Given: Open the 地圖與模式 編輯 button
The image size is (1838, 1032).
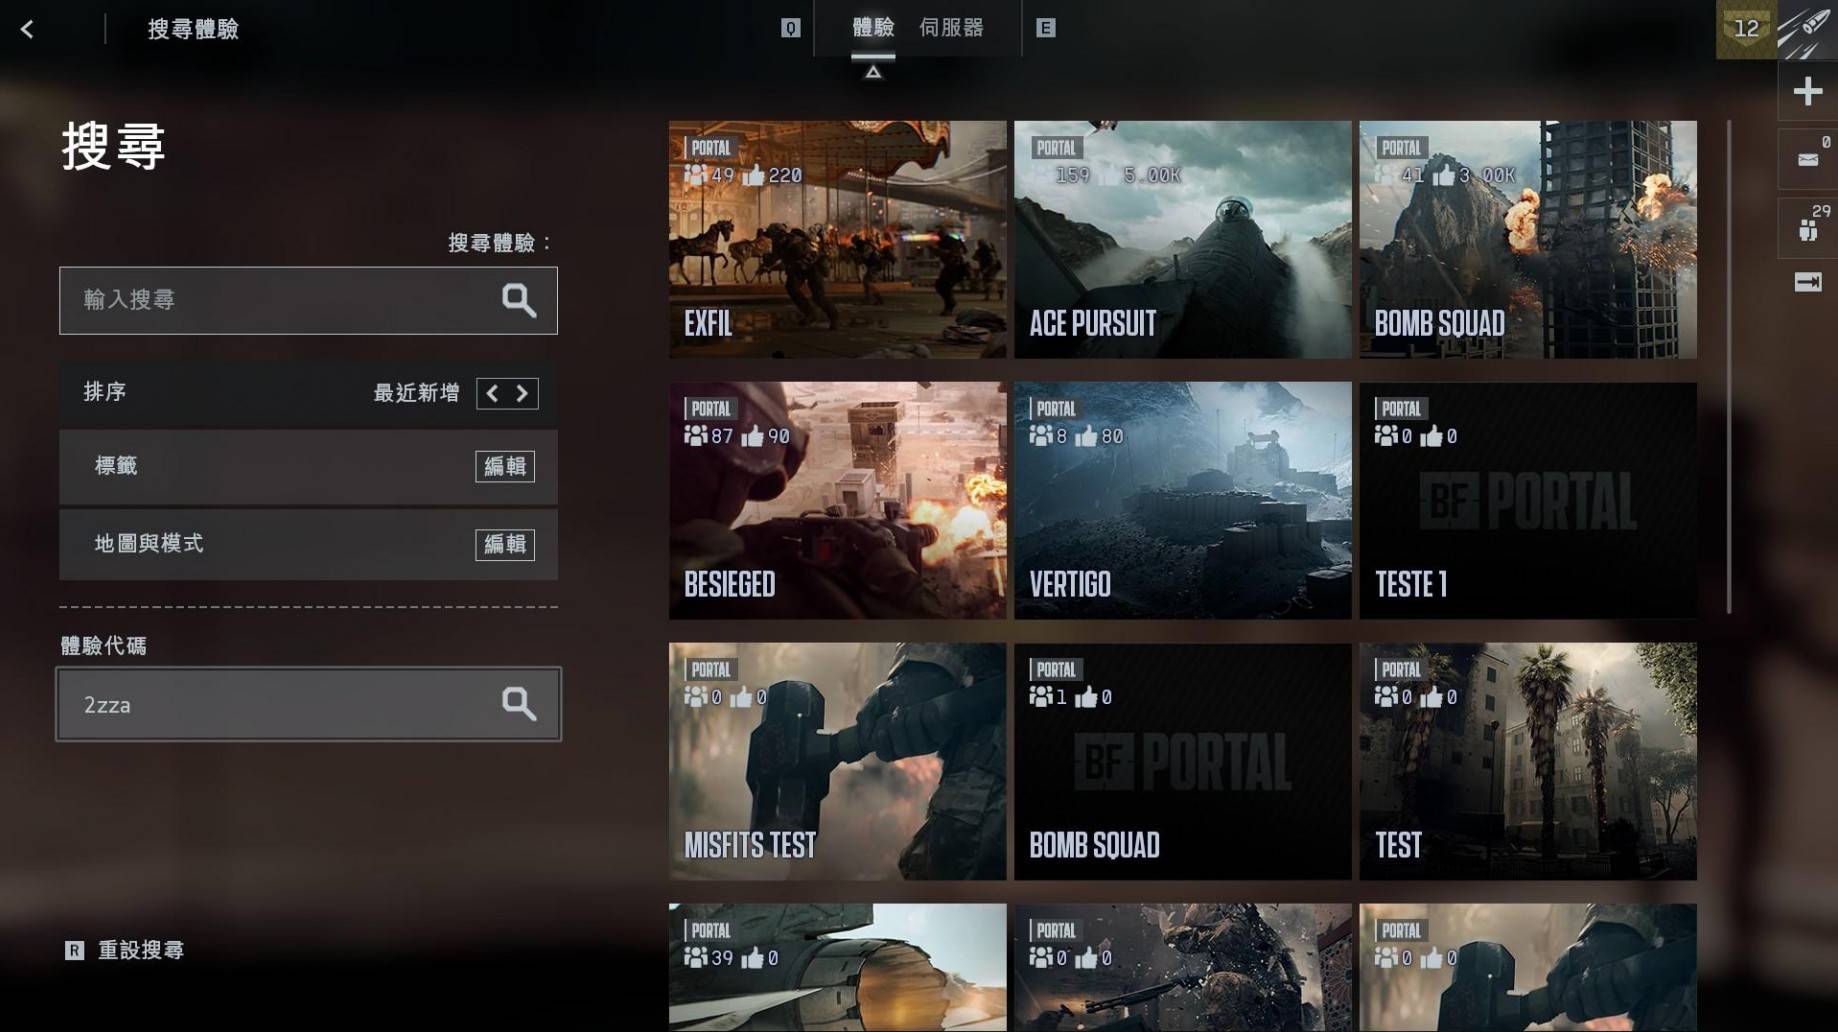Looking at the screenshot, I should [x=504, y=544].
